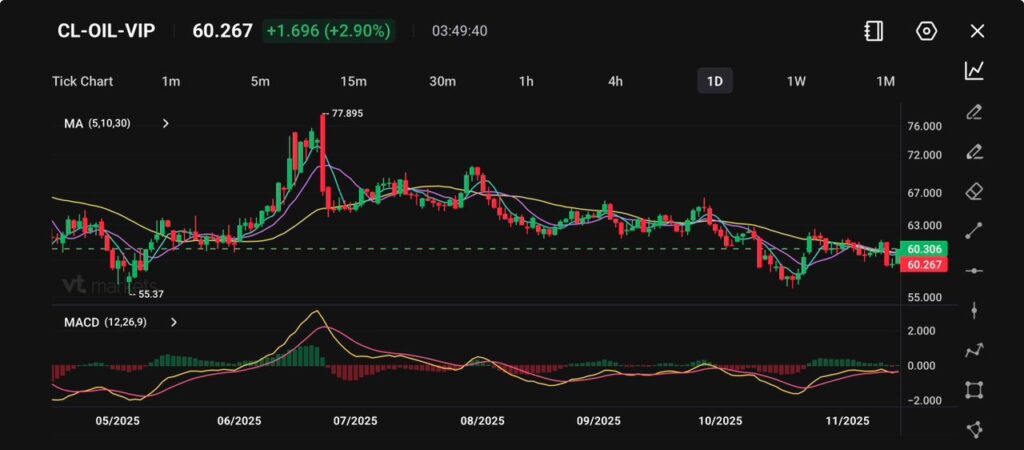This screenshot has width=1024, height=450.
Task: Select the 4h timeframe
Action: click(615, 81)
